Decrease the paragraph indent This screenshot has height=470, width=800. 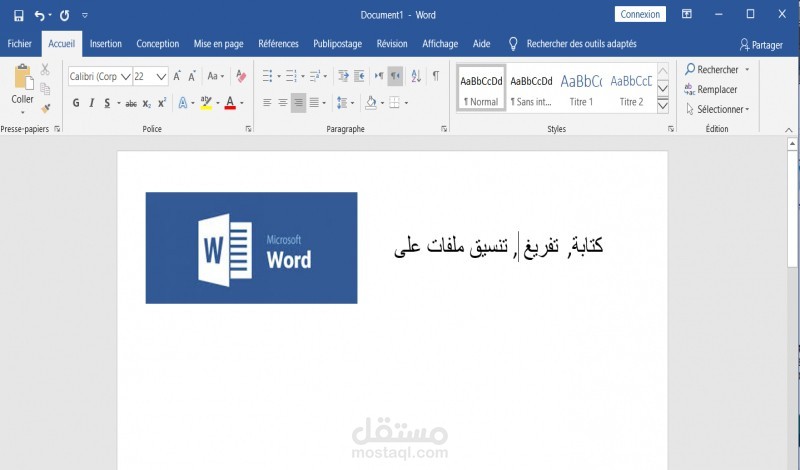(343, 76)
